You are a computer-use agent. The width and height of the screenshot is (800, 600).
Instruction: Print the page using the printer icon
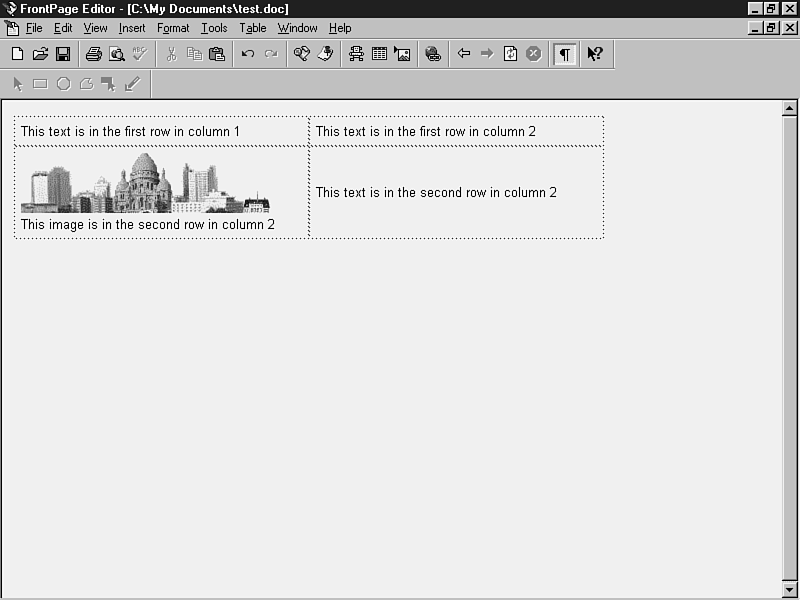click(93, 54)
